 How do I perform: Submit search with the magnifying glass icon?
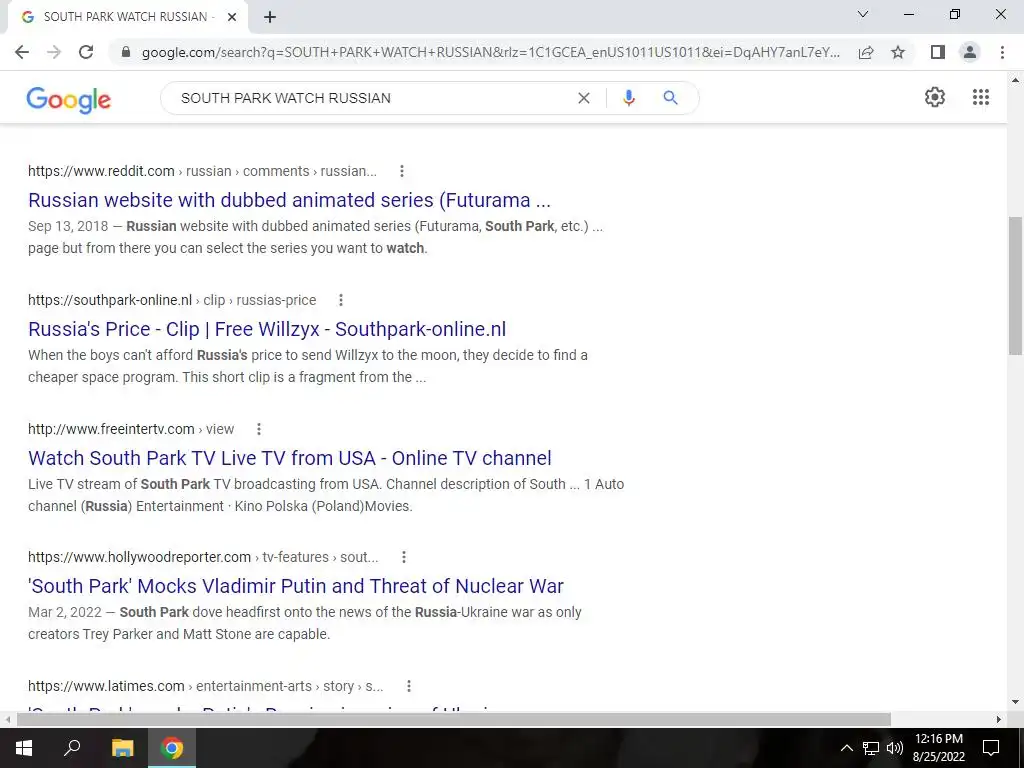(670, 98)
